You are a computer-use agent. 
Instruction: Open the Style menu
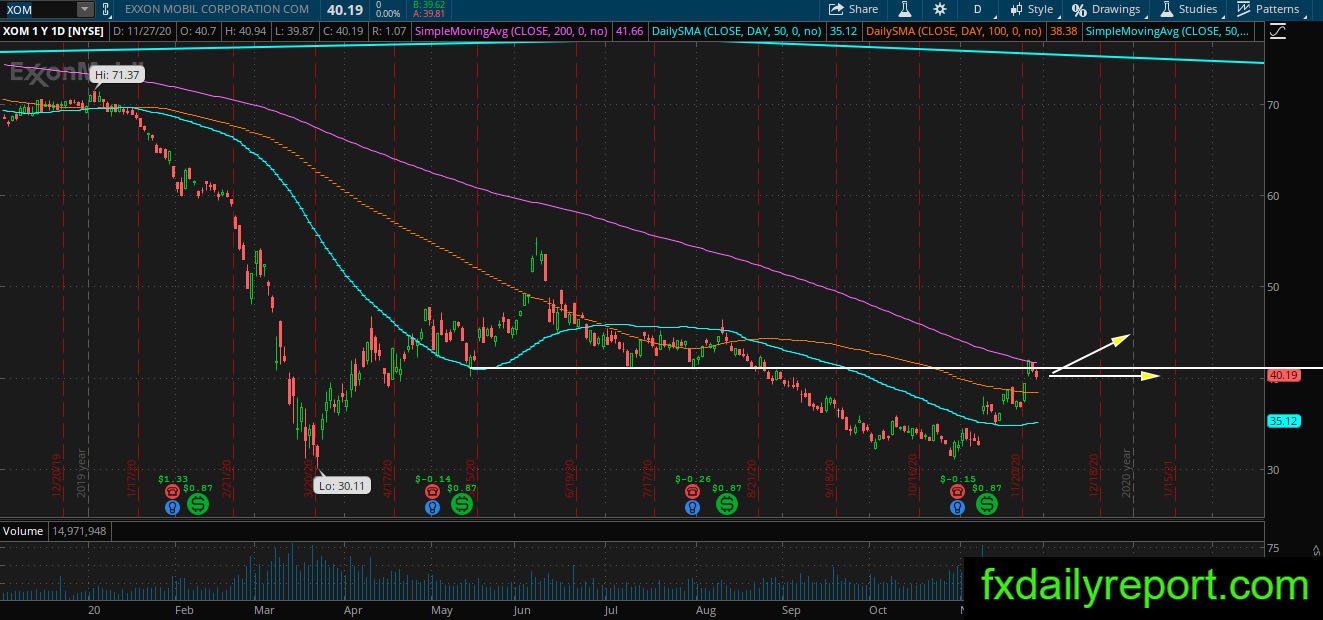[x=1030, y=9]
